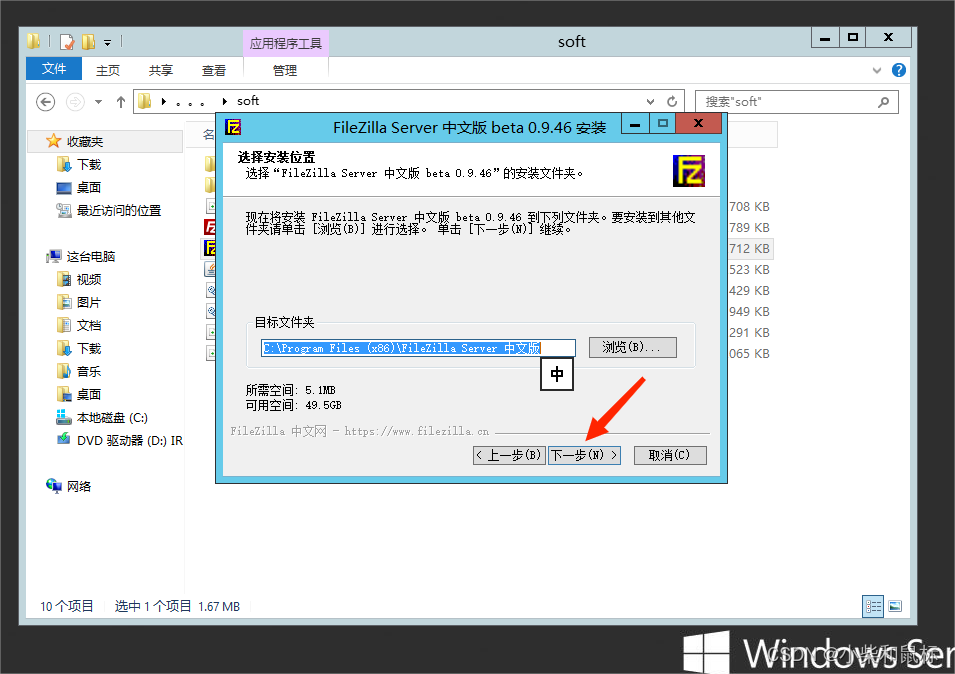The width and height of the screenshot is (955, 674).
Task: Click properties icon in quick access toolbar
Action: pyautogui.click(x=67, y=41)
